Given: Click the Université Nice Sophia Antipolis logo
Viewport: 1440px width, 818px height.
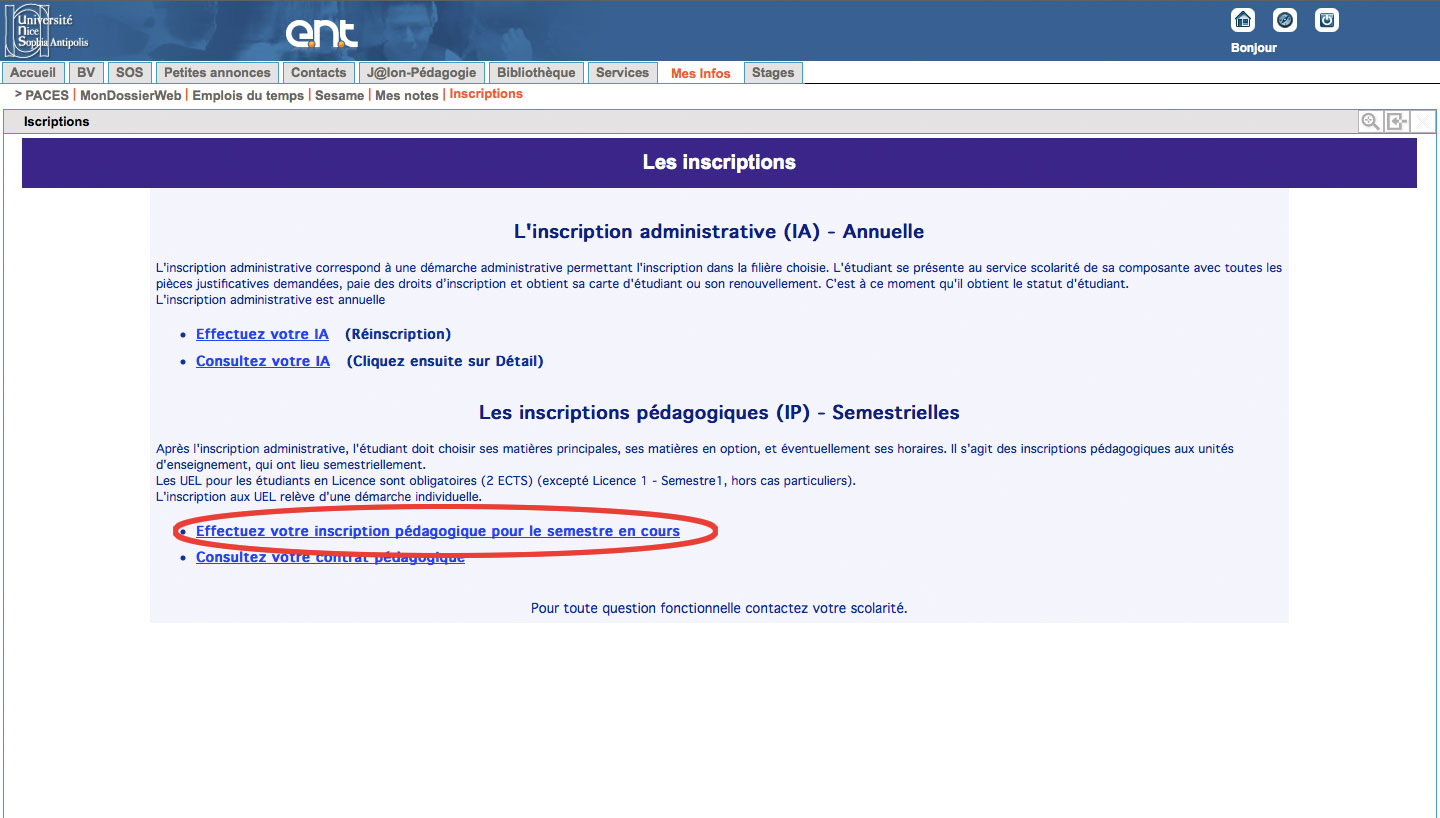Looking at the screenshot, I should click(48, 30).
